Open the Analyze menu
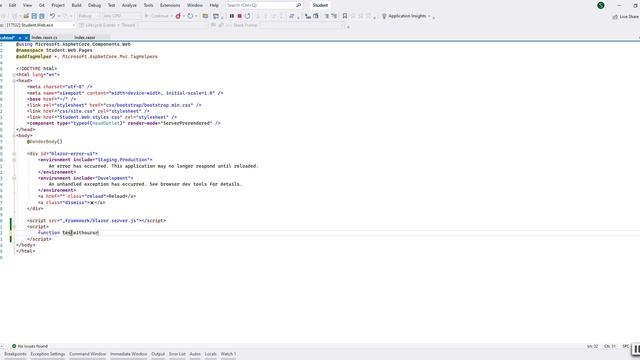This screenshot has height=360, width=640. [129, 5]
